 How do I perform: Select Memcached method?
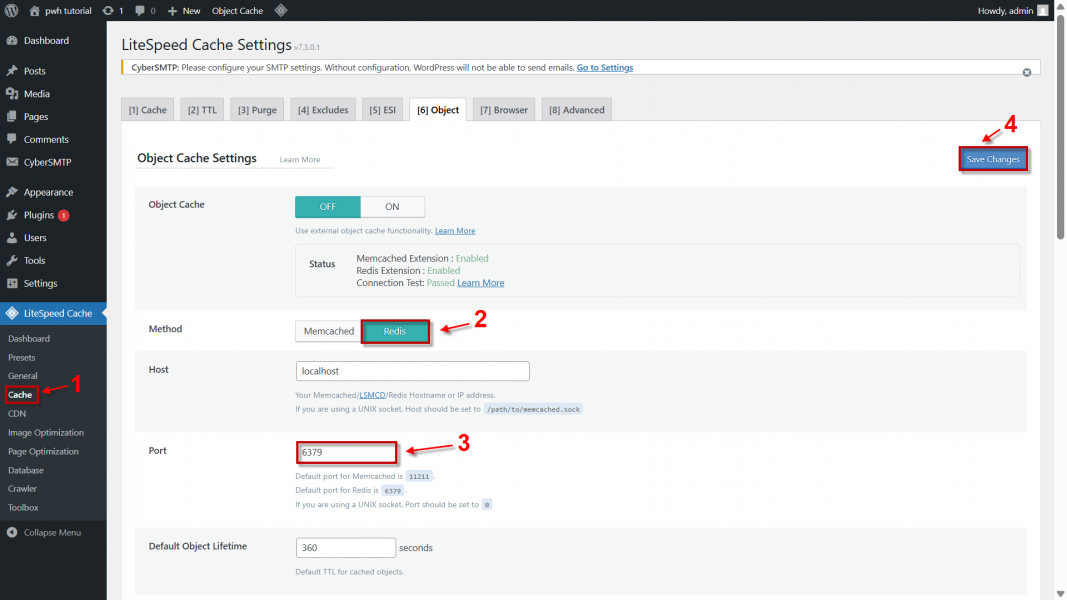[329, 331]
